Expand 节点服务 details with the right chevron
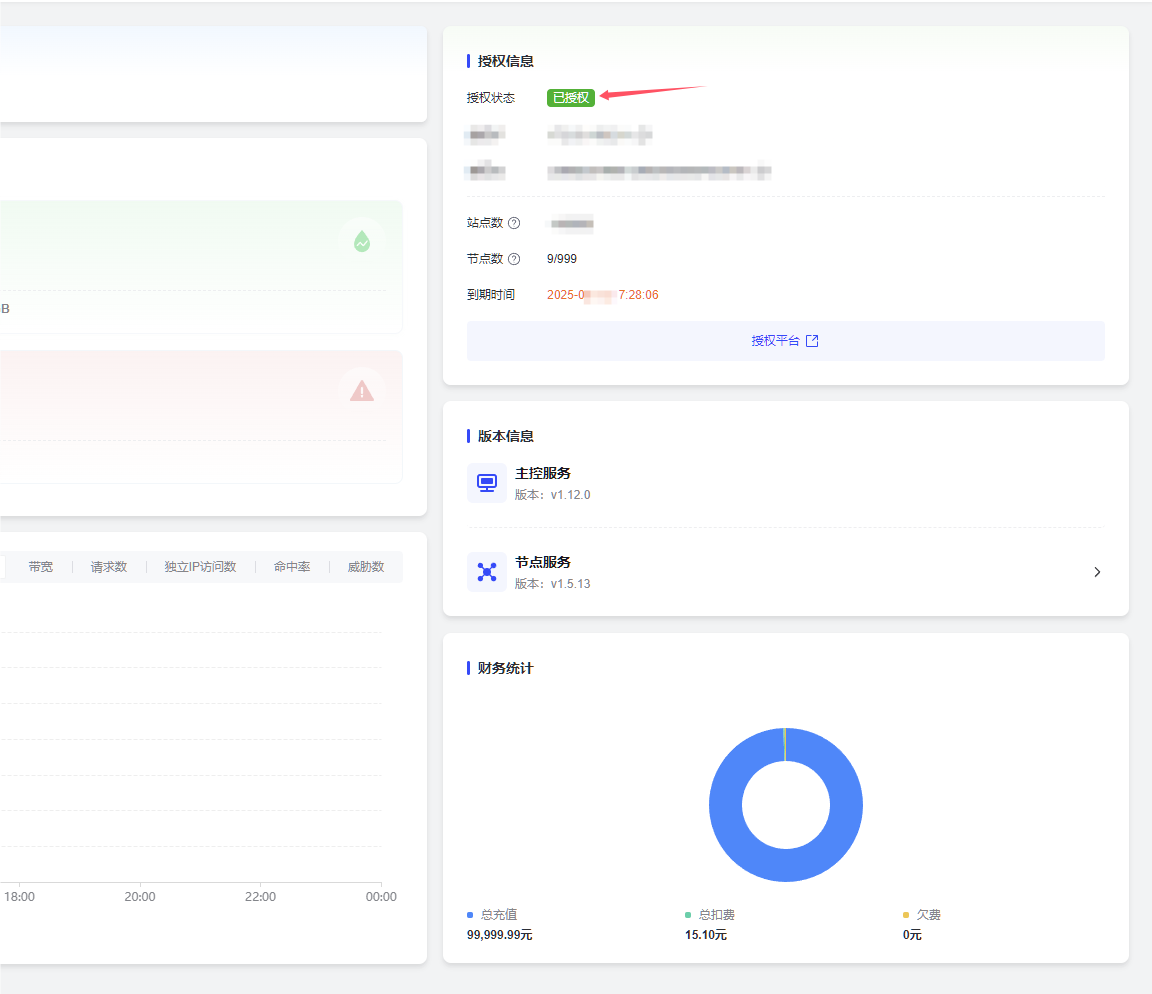The width and height of the screenshot is (1152, 994). click(1097, 572)
